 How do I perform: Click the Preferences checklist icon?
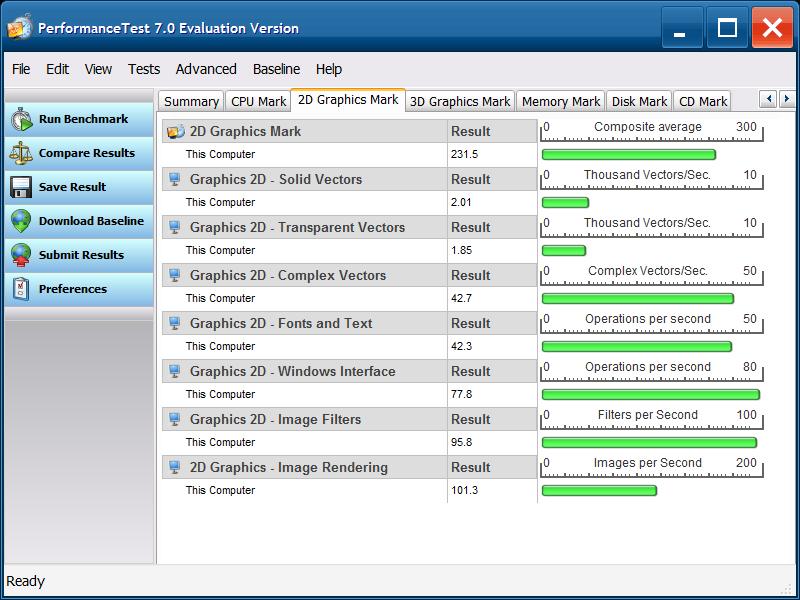[21, 289]
